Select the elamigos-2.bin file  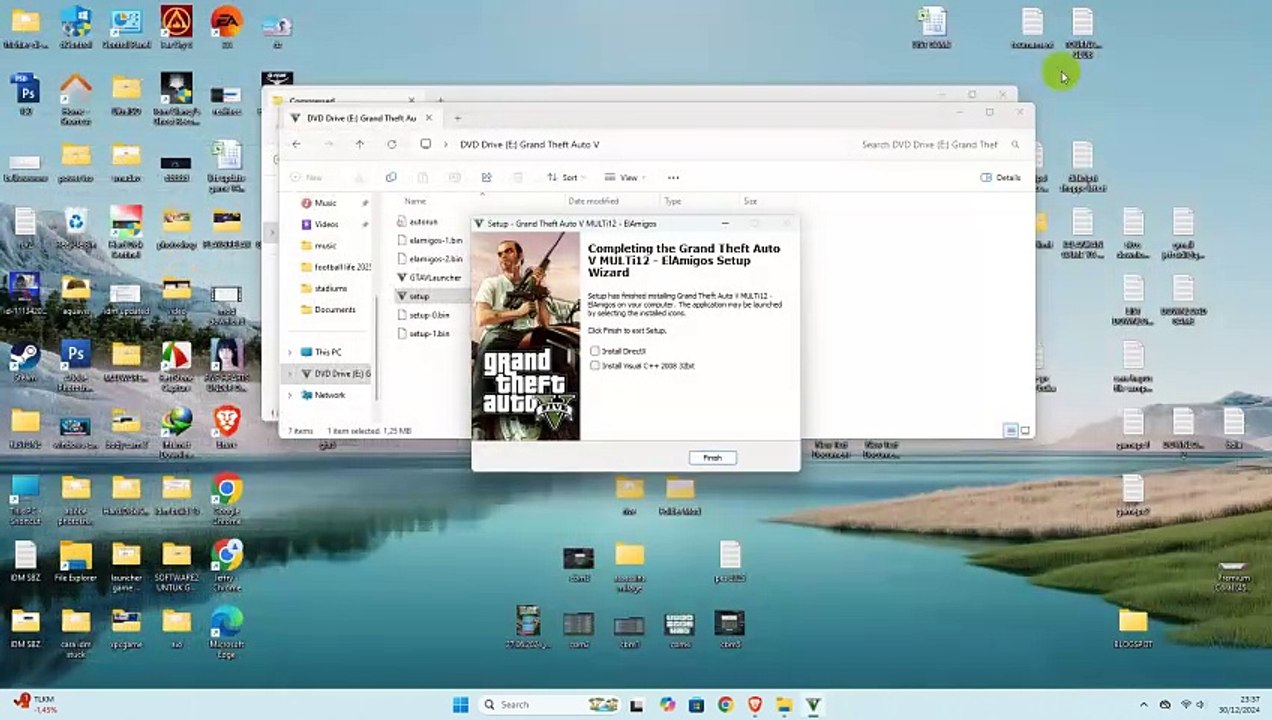coord(435,259)
